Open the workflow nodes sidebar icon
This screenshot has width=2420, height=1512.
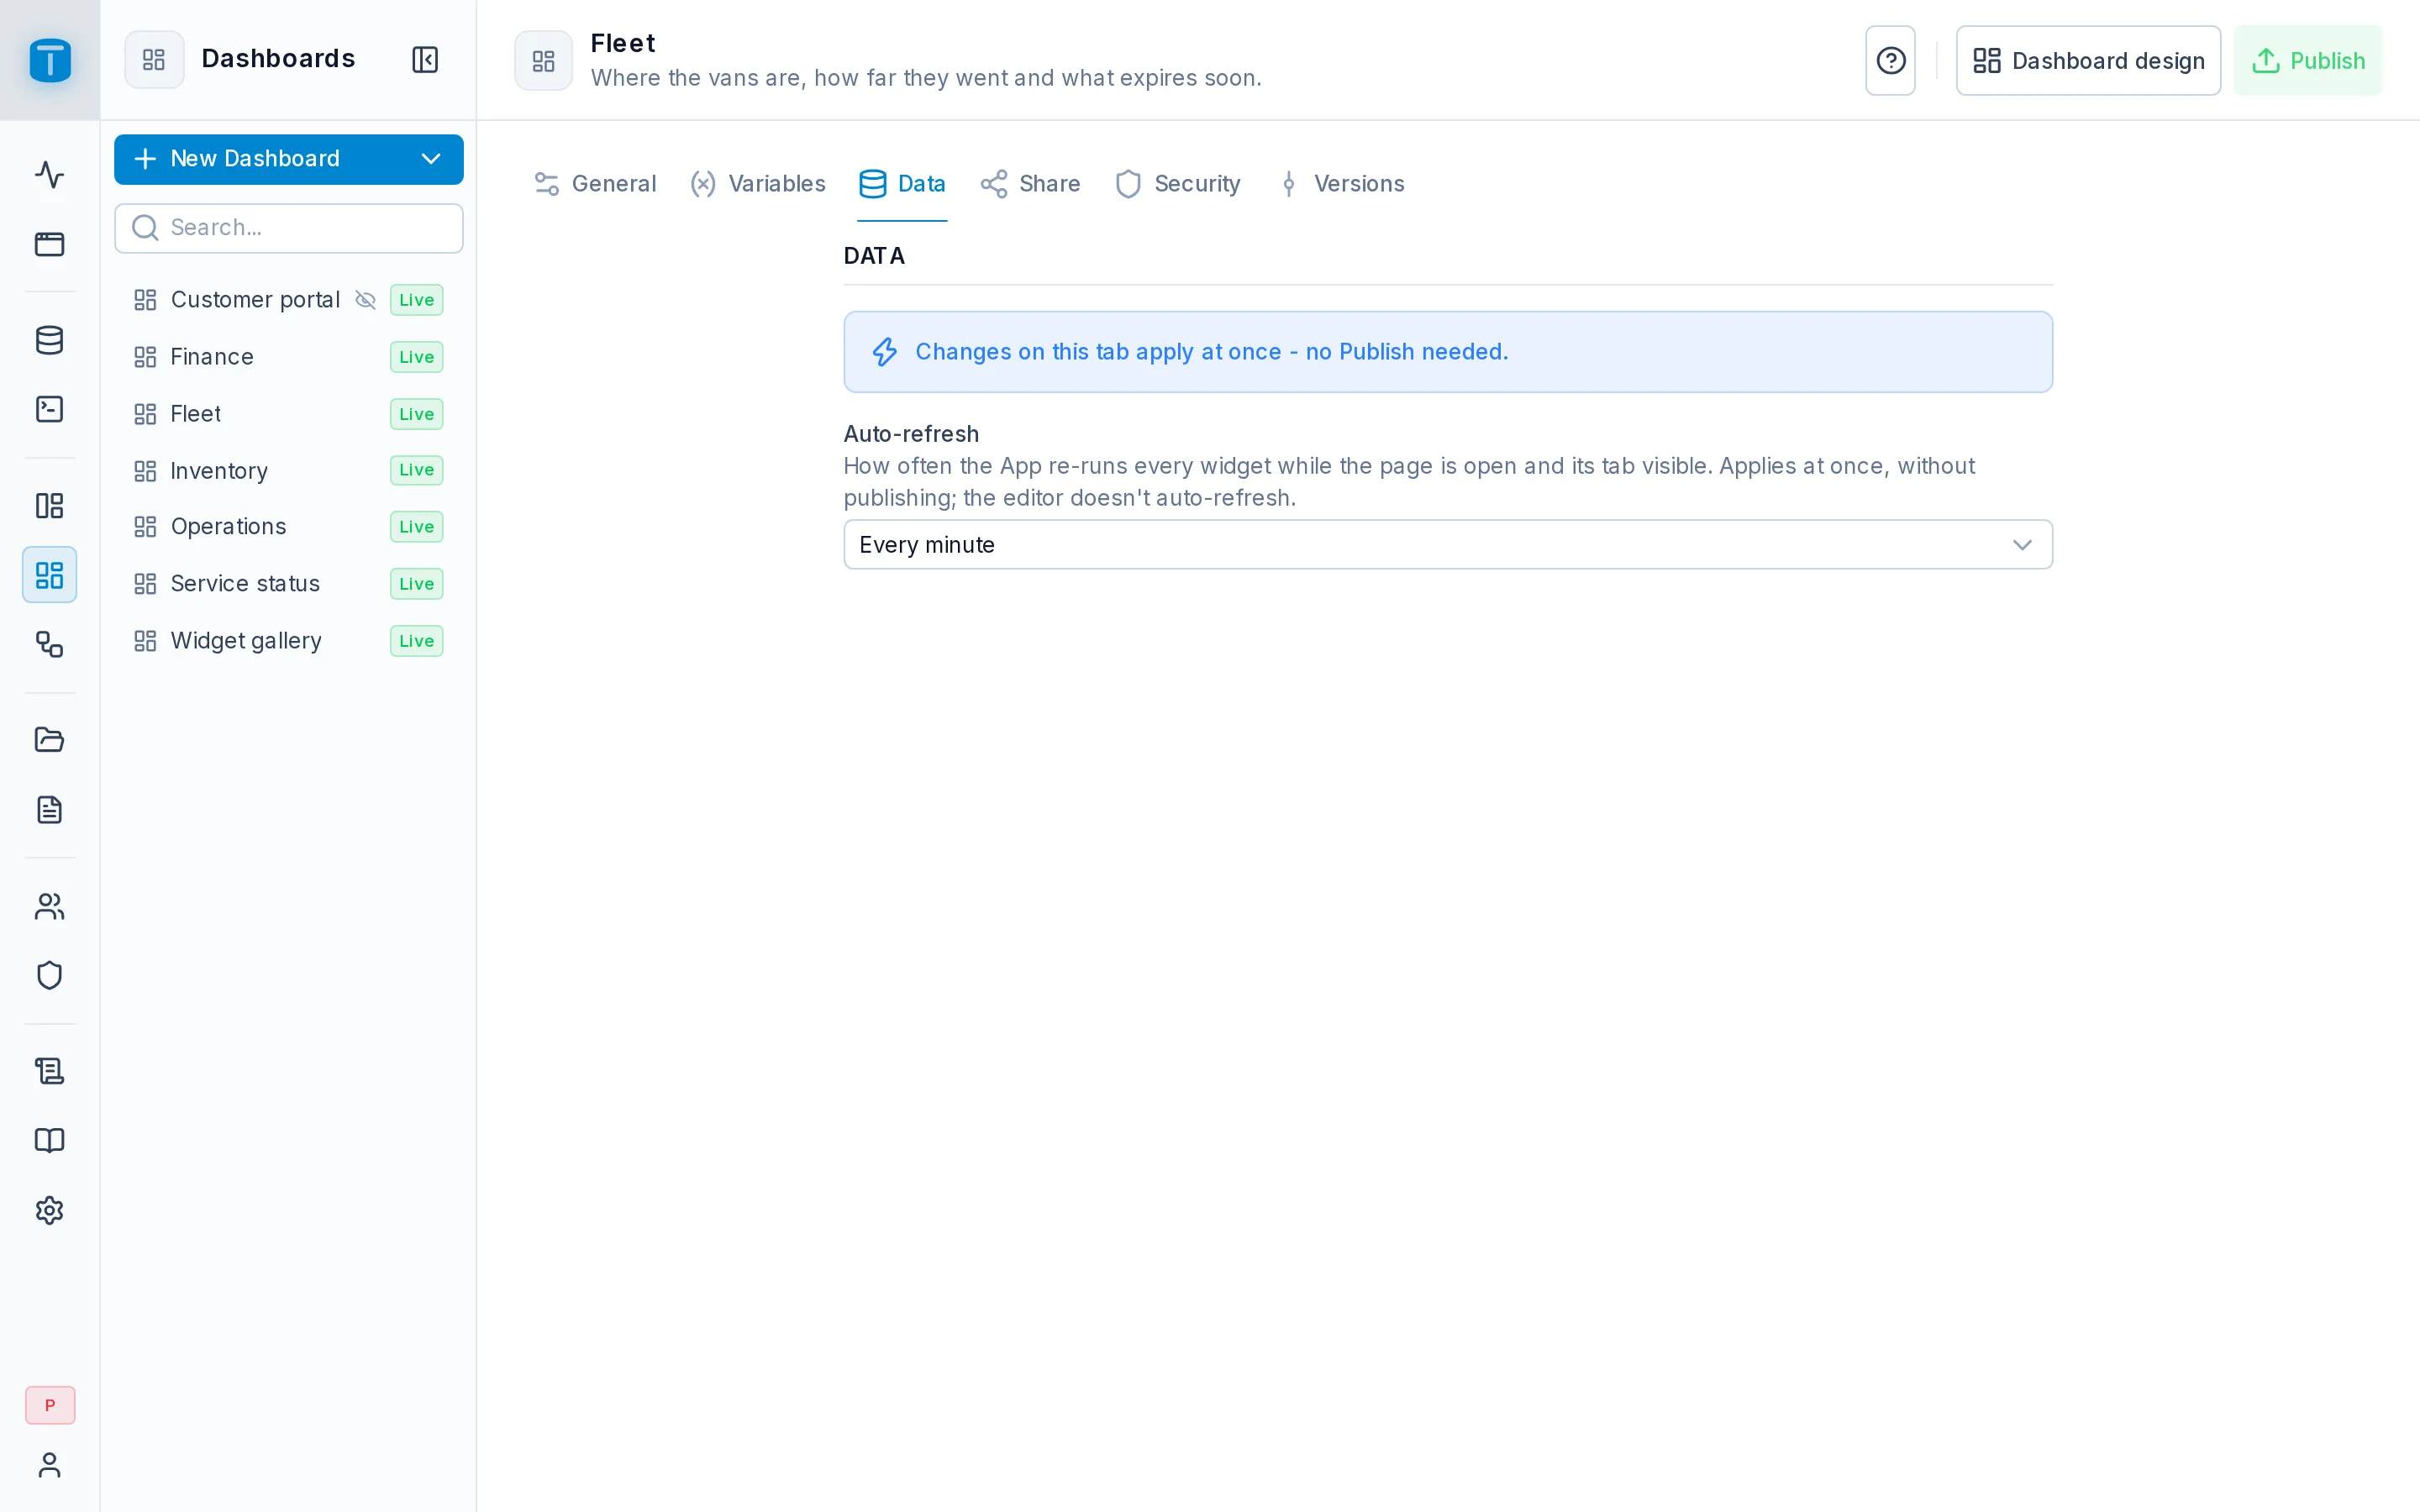(49, 644)
